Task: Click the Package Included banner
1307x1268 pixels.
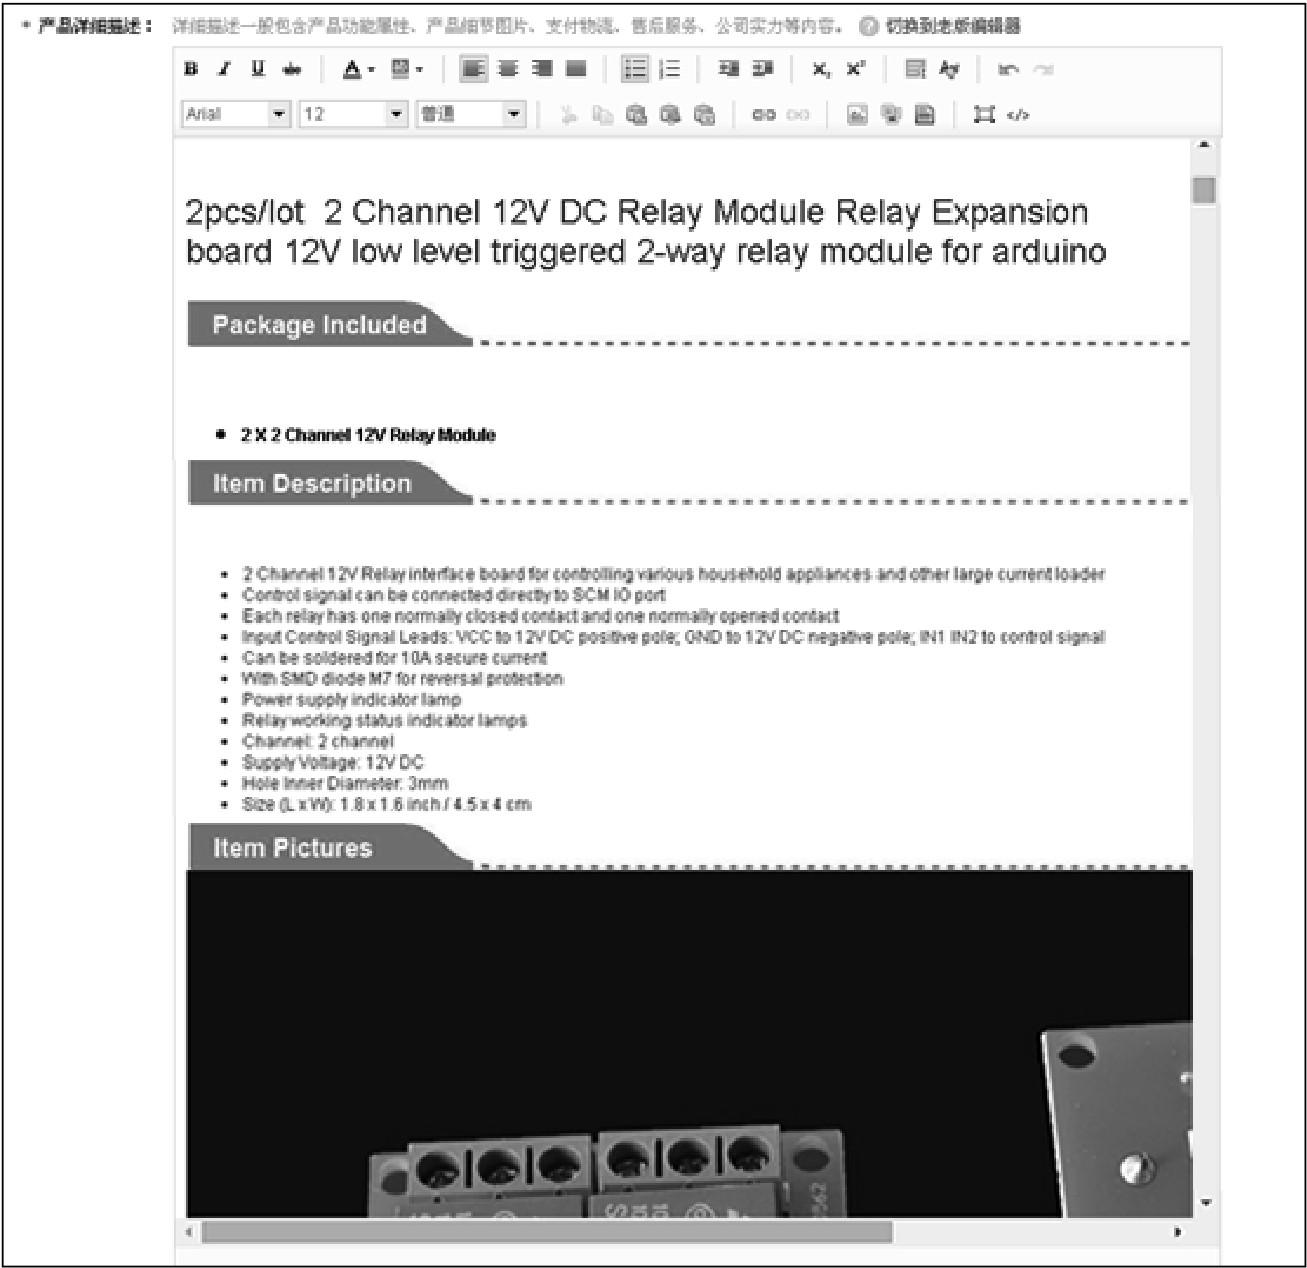Action: [x=330, y=324]
